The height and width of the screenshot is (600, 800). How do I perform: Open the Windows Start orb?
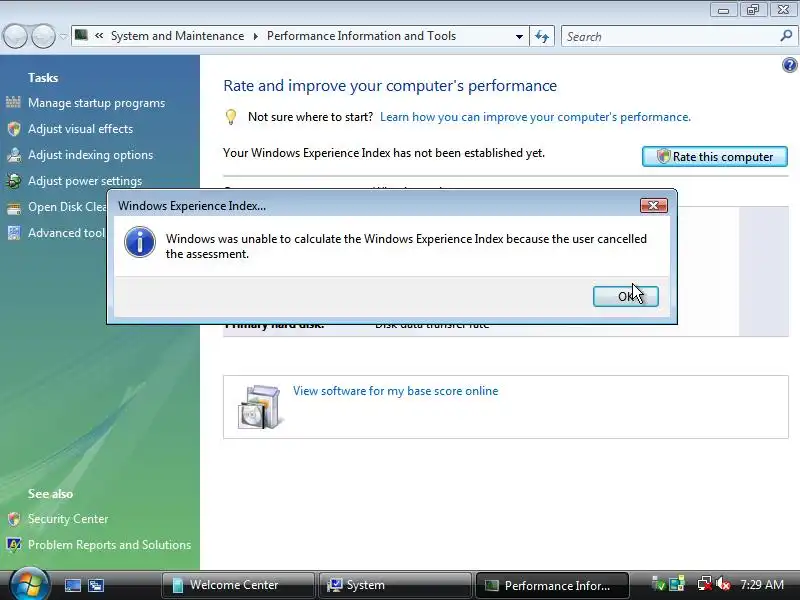30,584
